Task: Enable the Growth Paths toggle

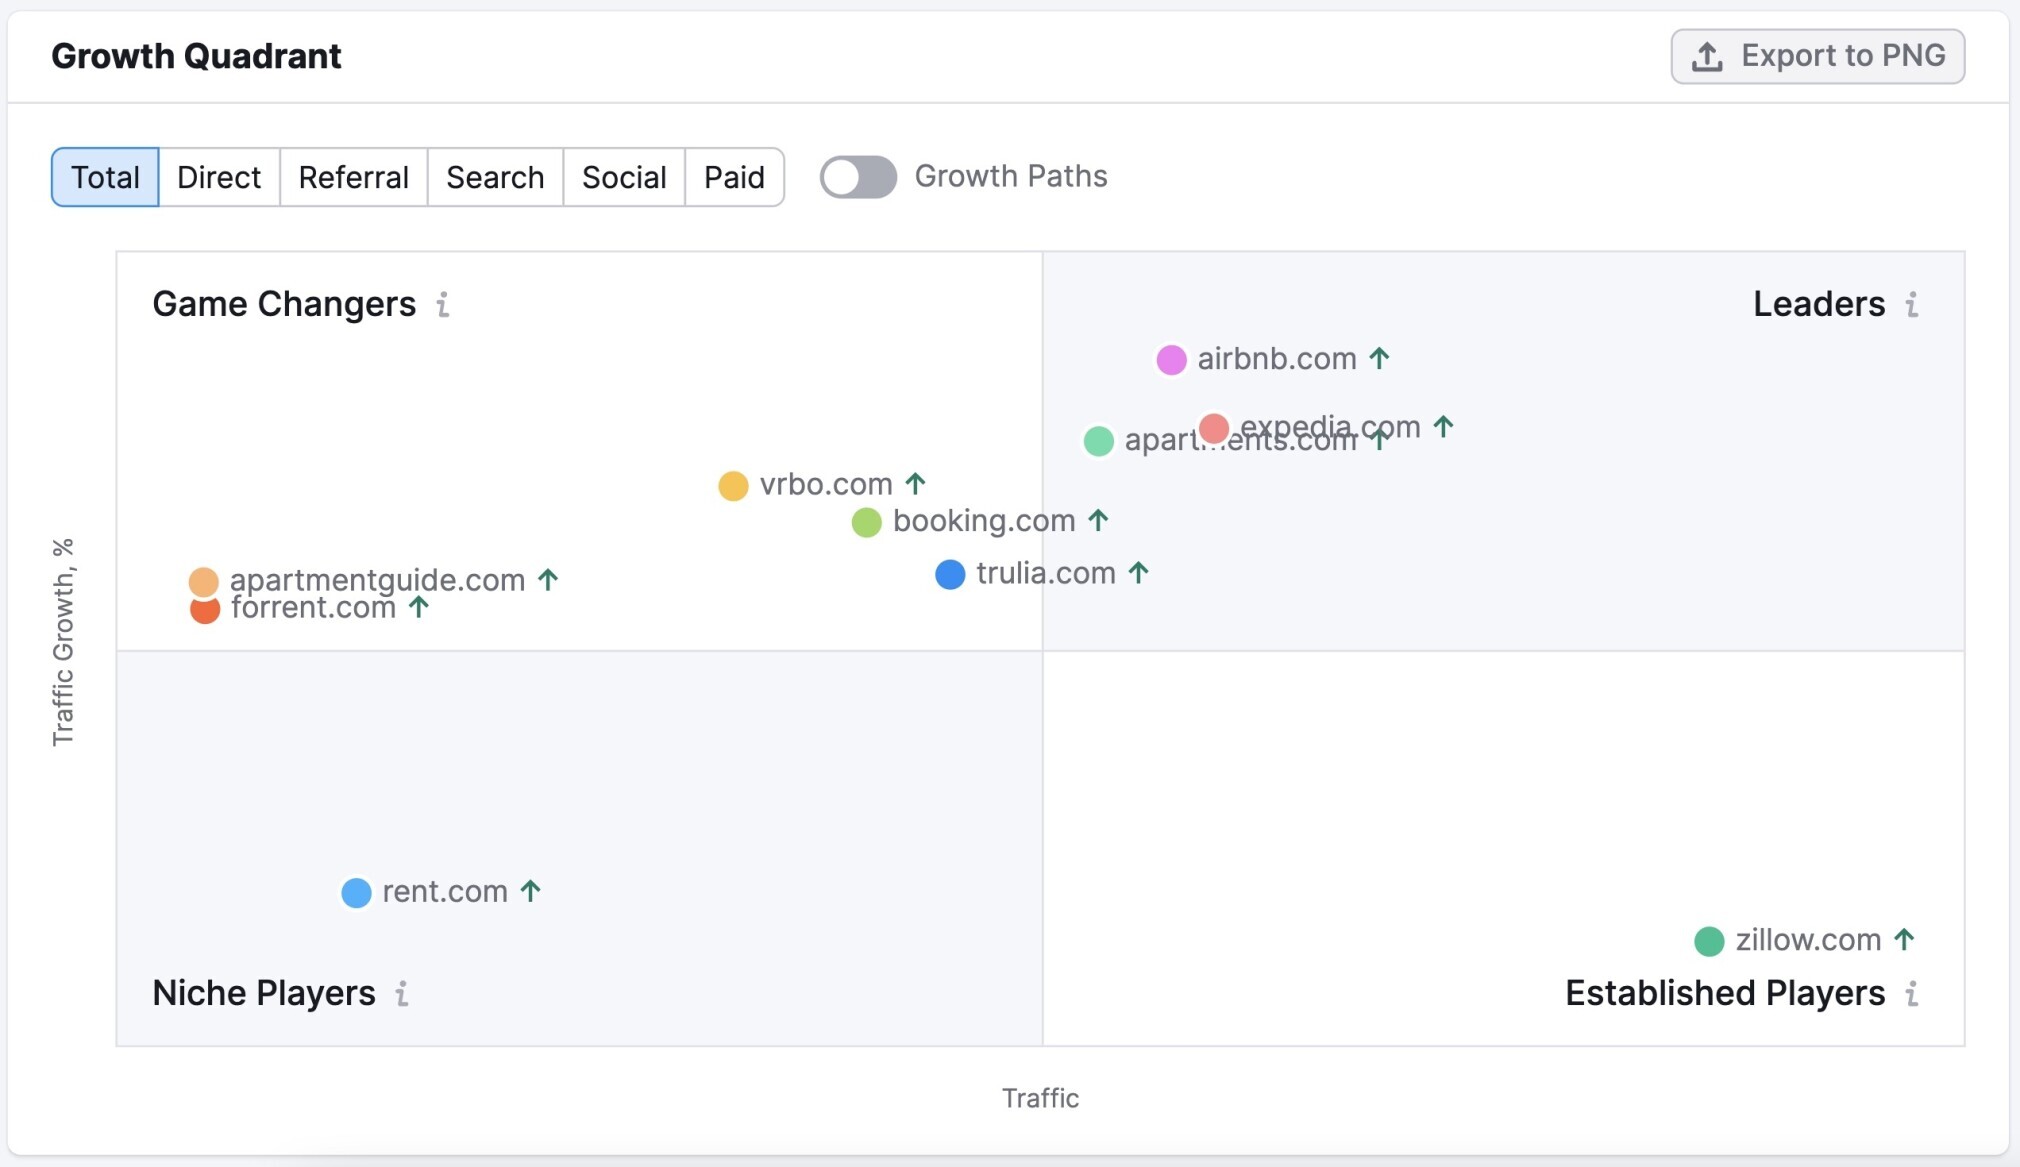Action: [858, 177]
